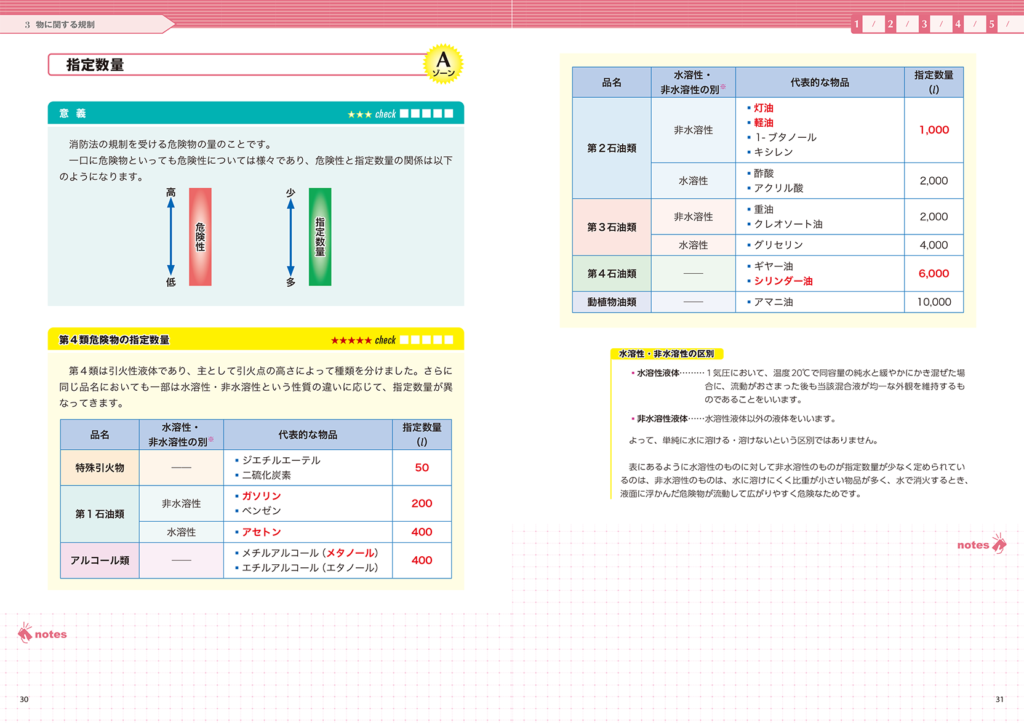Click the red 危険性 gradient bar

[200, 237]
